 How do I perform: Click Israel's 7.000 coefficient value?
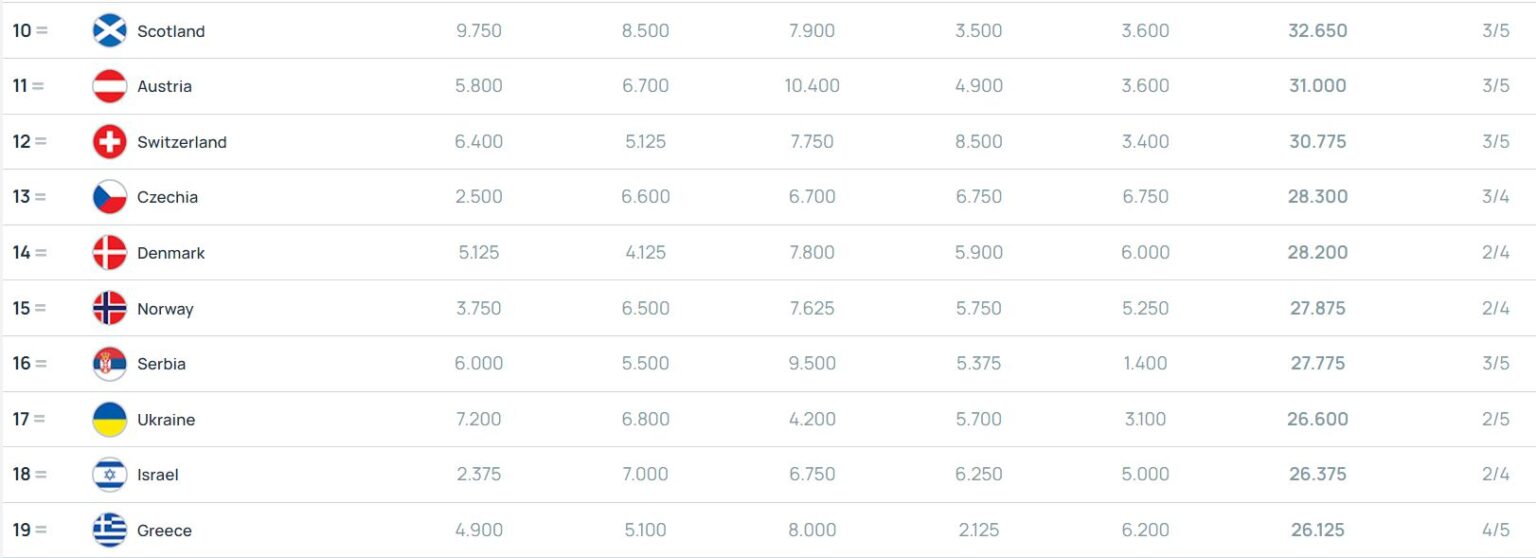645,475
